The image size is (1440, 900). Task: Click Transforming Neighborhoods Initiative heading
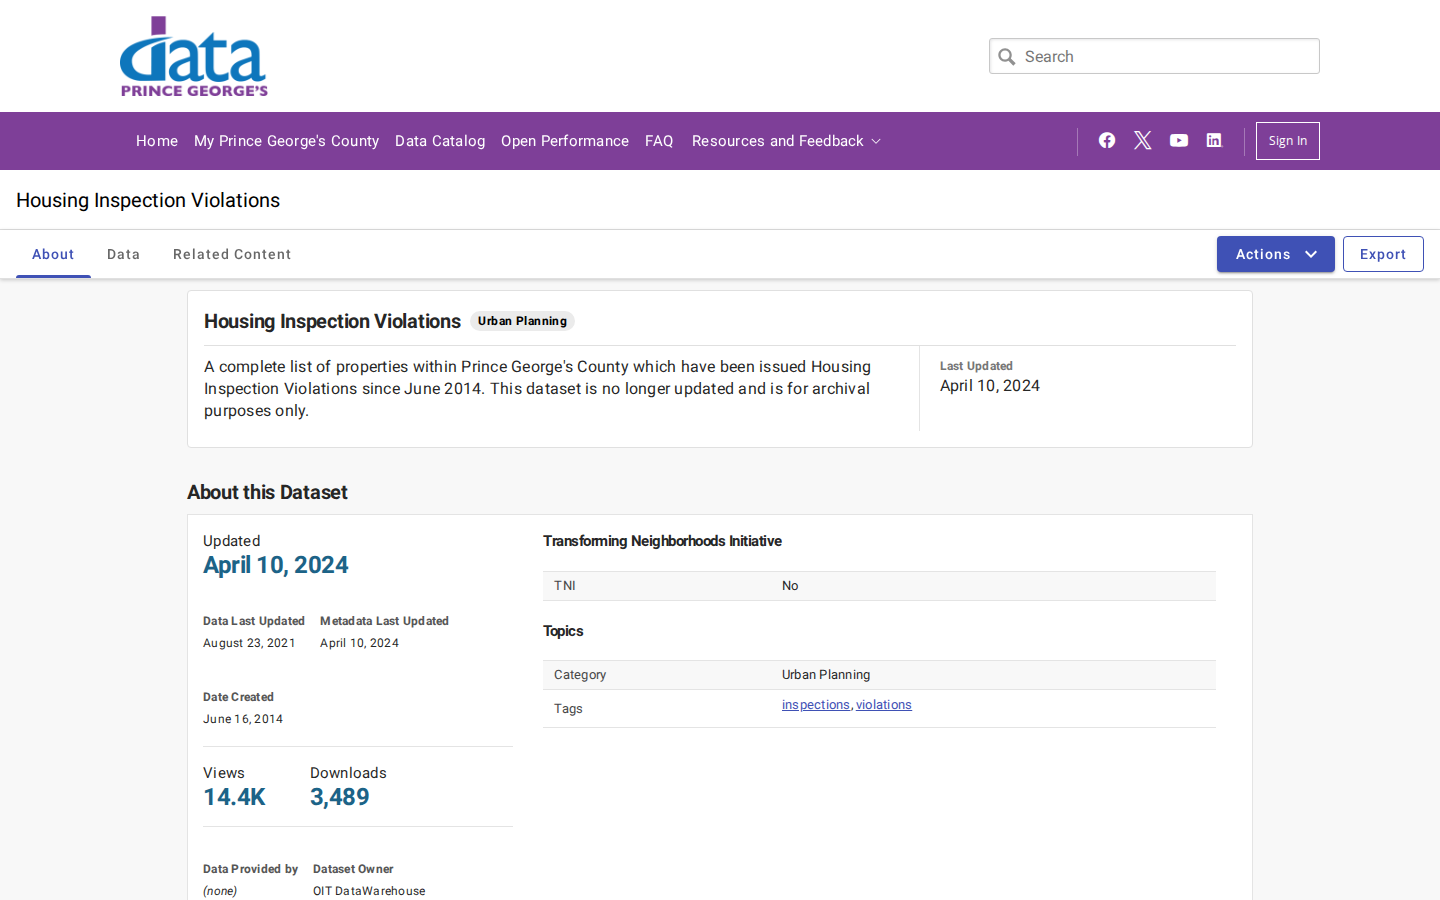pos(662,541)
